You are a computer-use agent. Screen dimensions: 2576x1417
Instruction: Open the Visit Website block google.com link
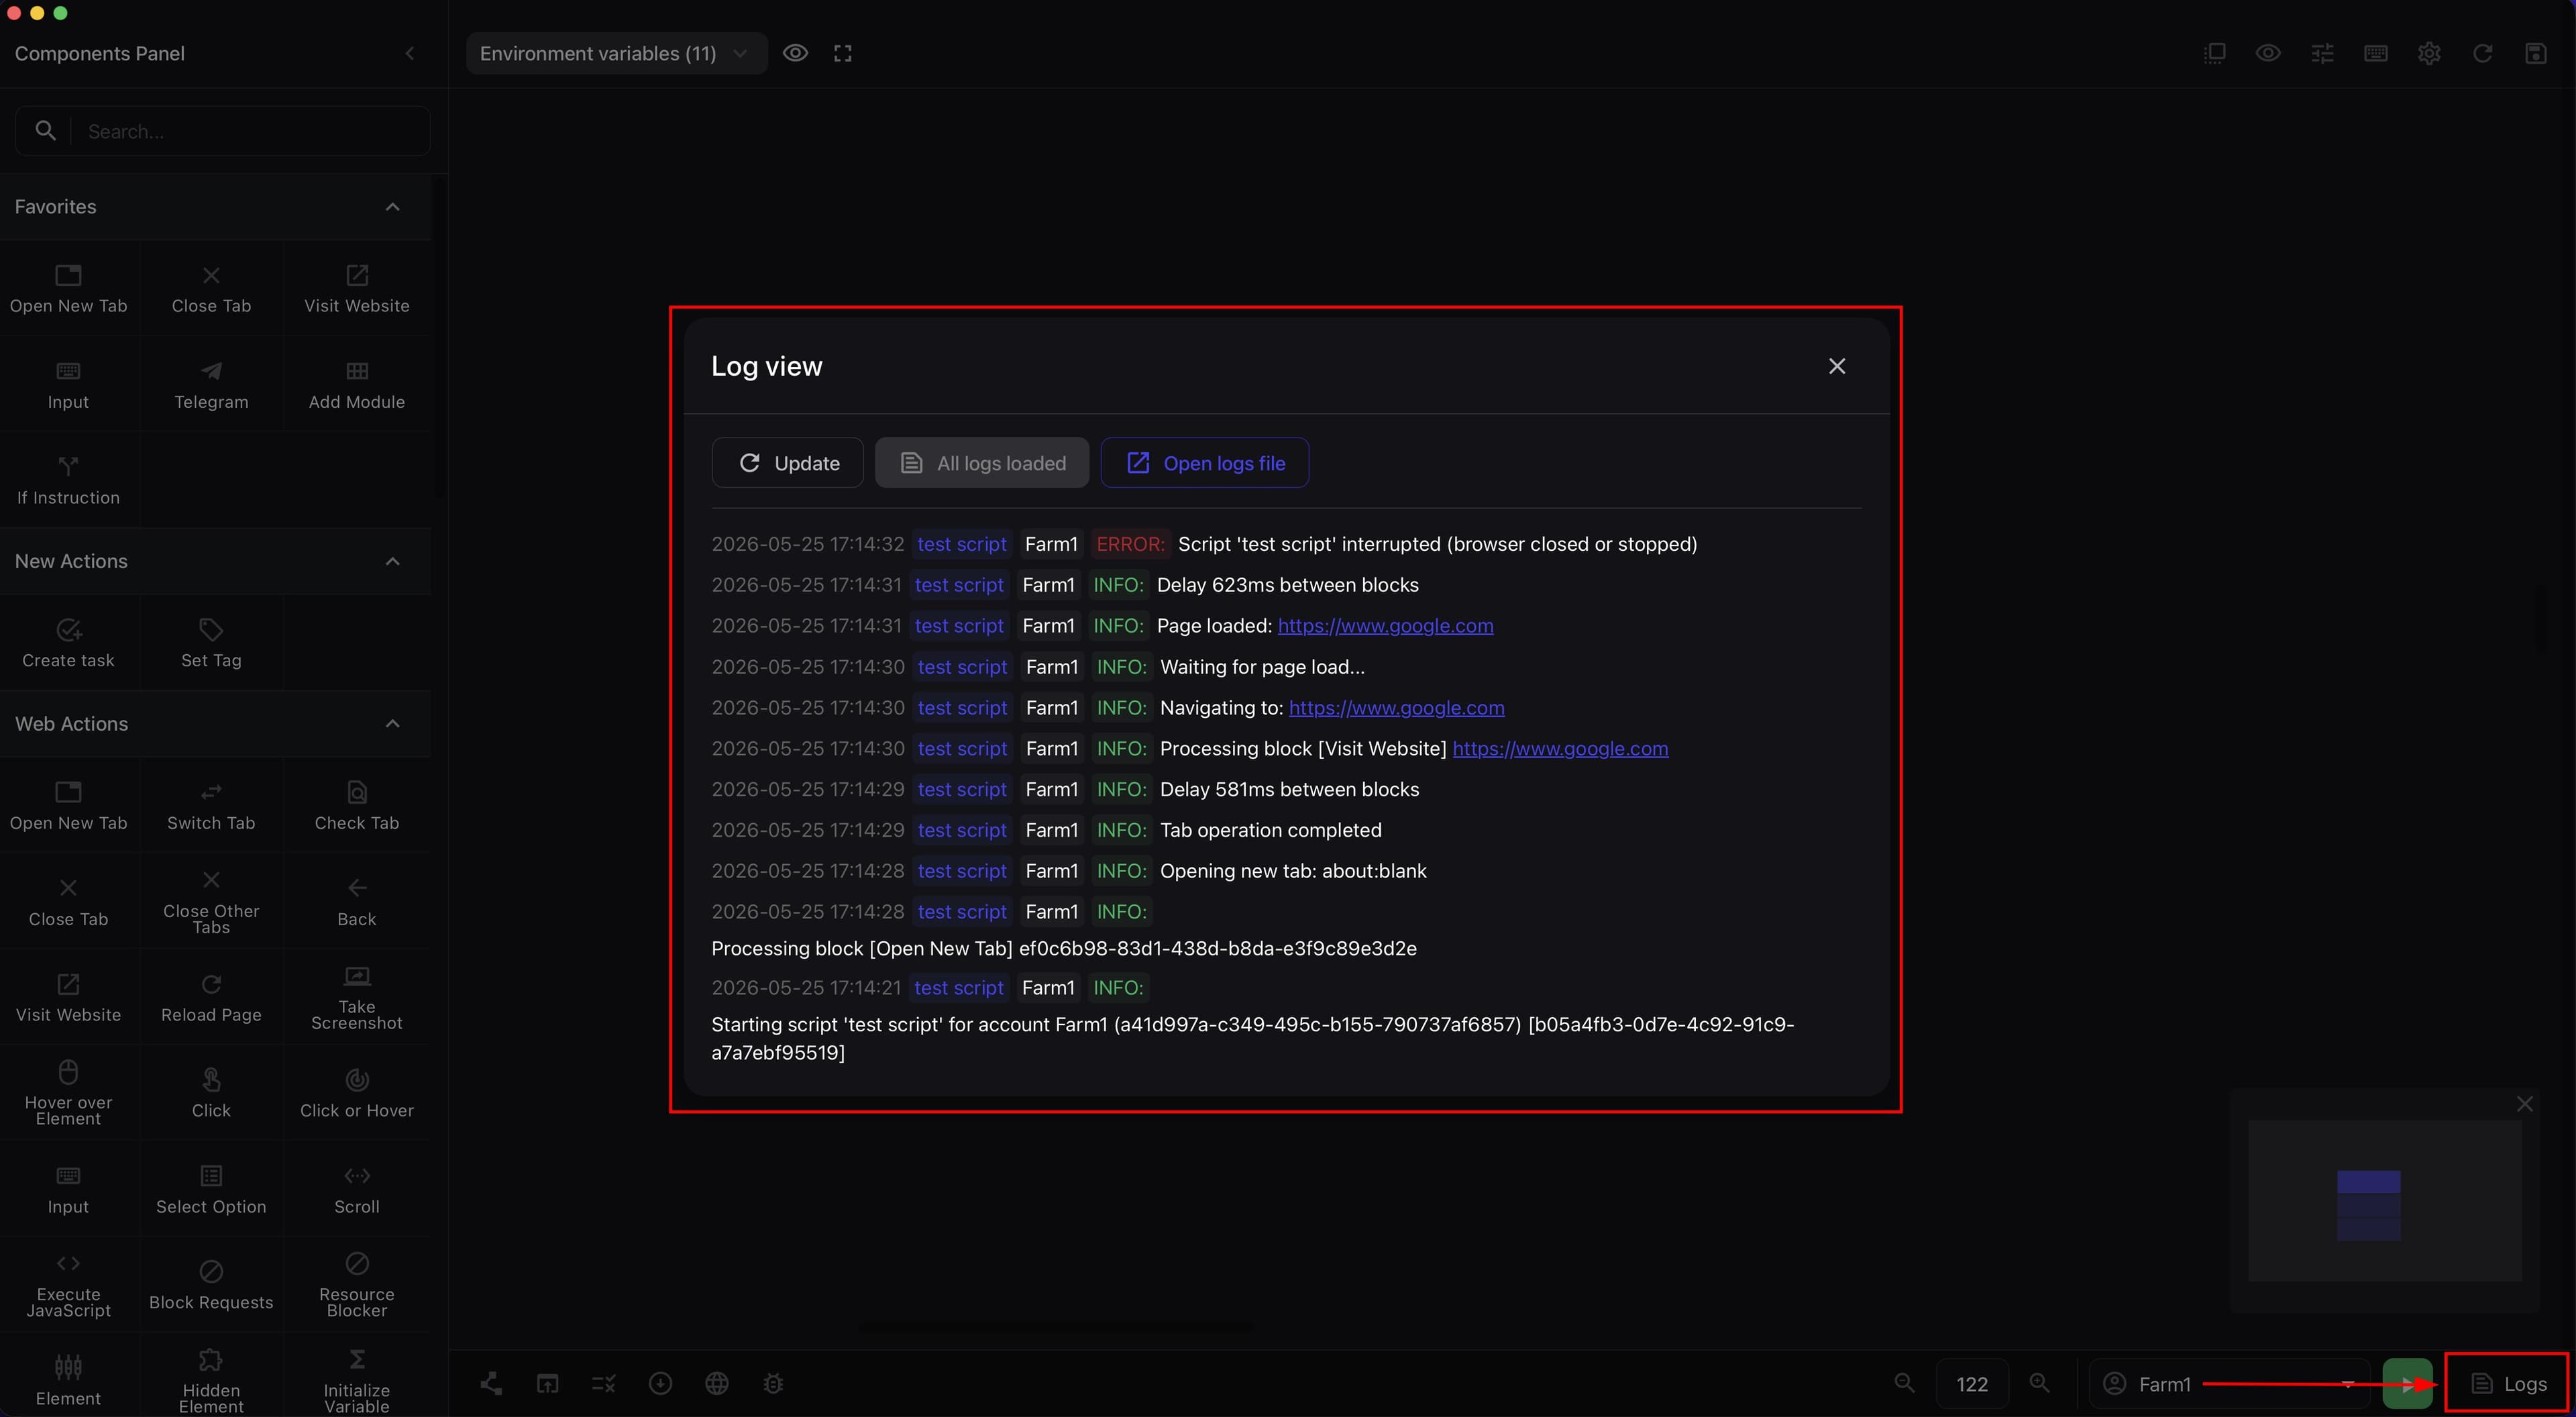(x=1560, y=749)
